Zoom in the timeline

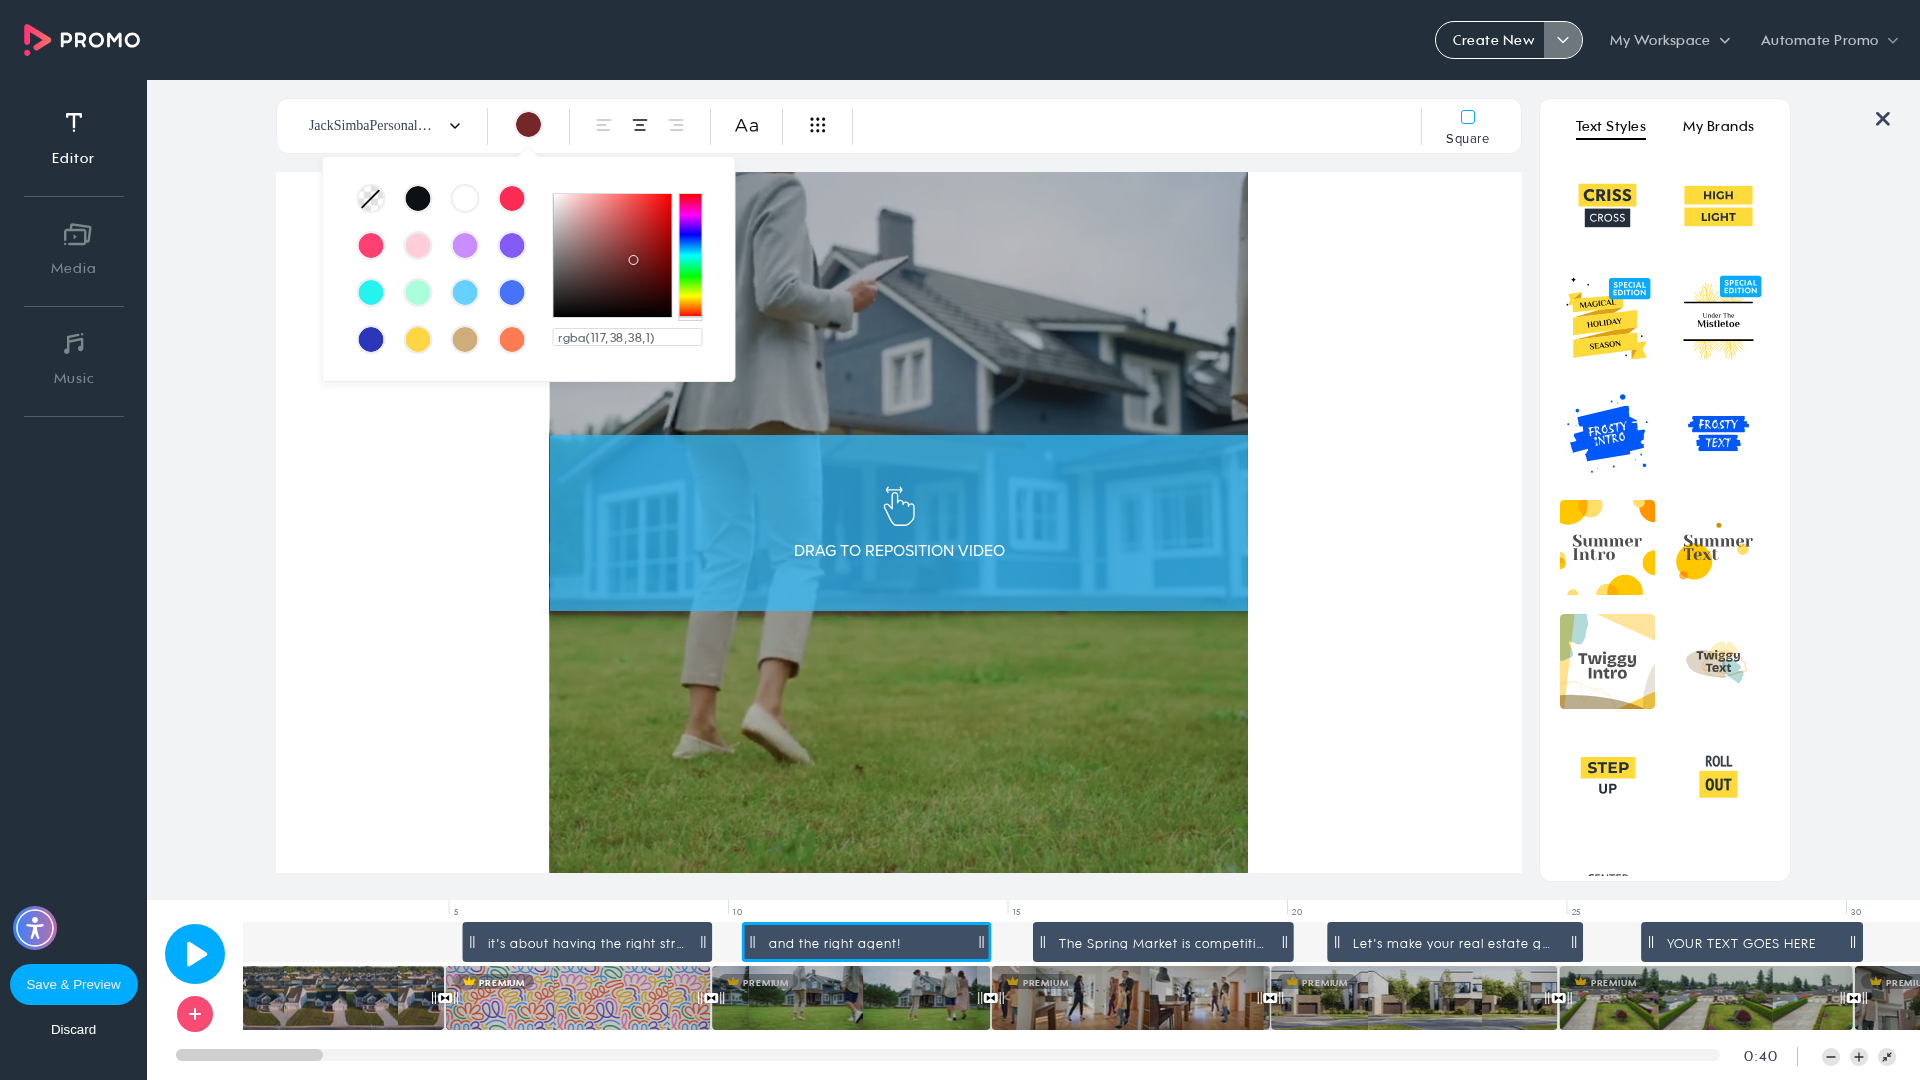(x=1859, y=1057)
